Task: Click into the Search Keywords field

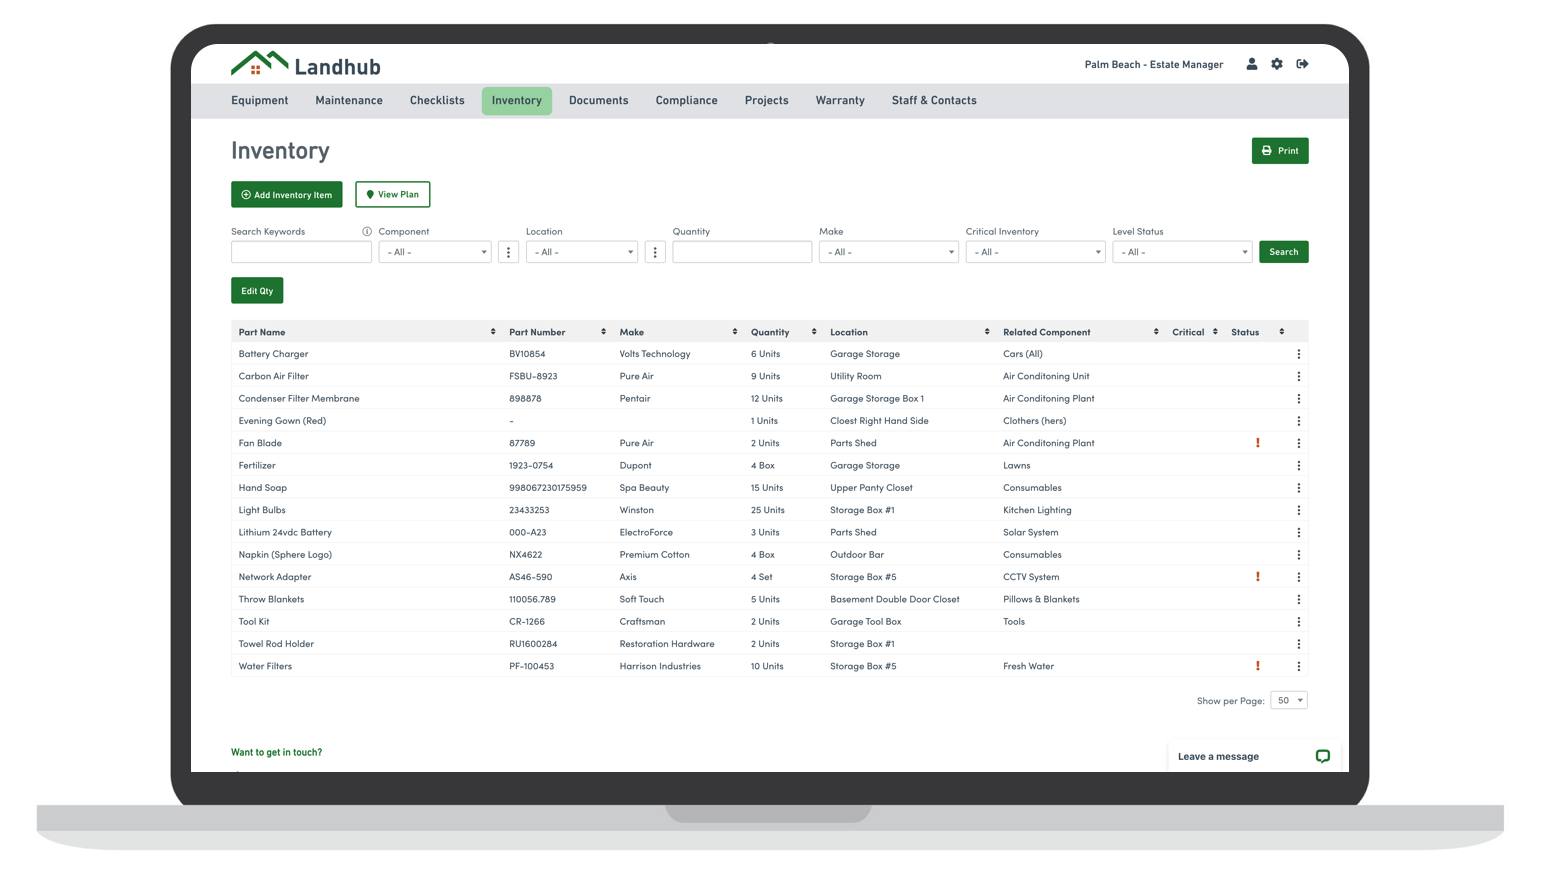Action: 301,253
